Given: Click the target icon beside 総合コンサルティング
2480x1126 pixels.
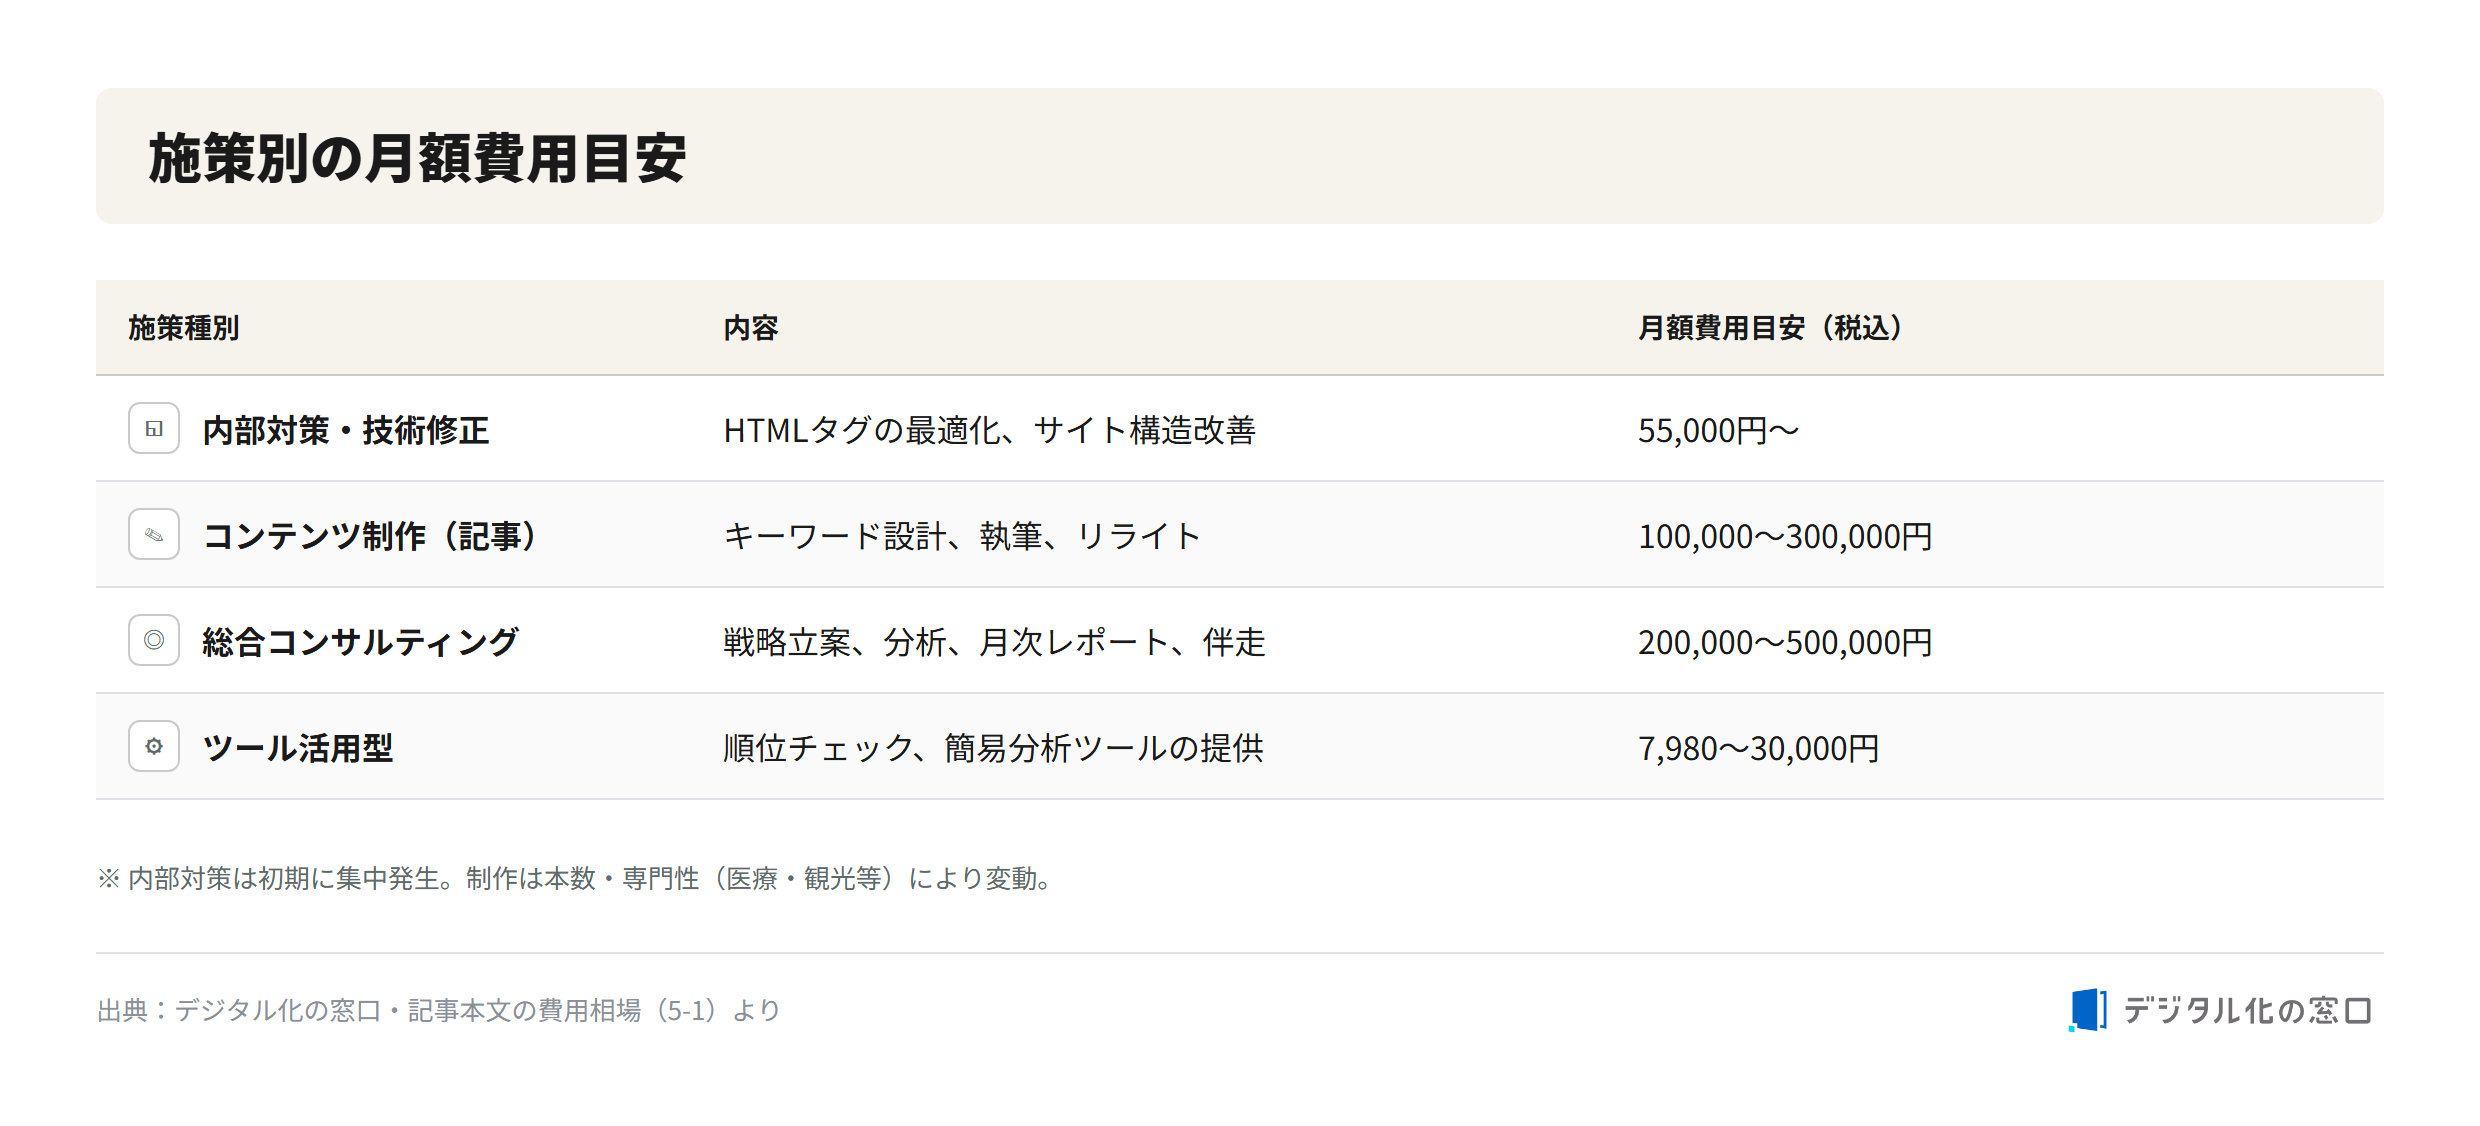Looking at the screenshot, I should (x=154, y=640).
